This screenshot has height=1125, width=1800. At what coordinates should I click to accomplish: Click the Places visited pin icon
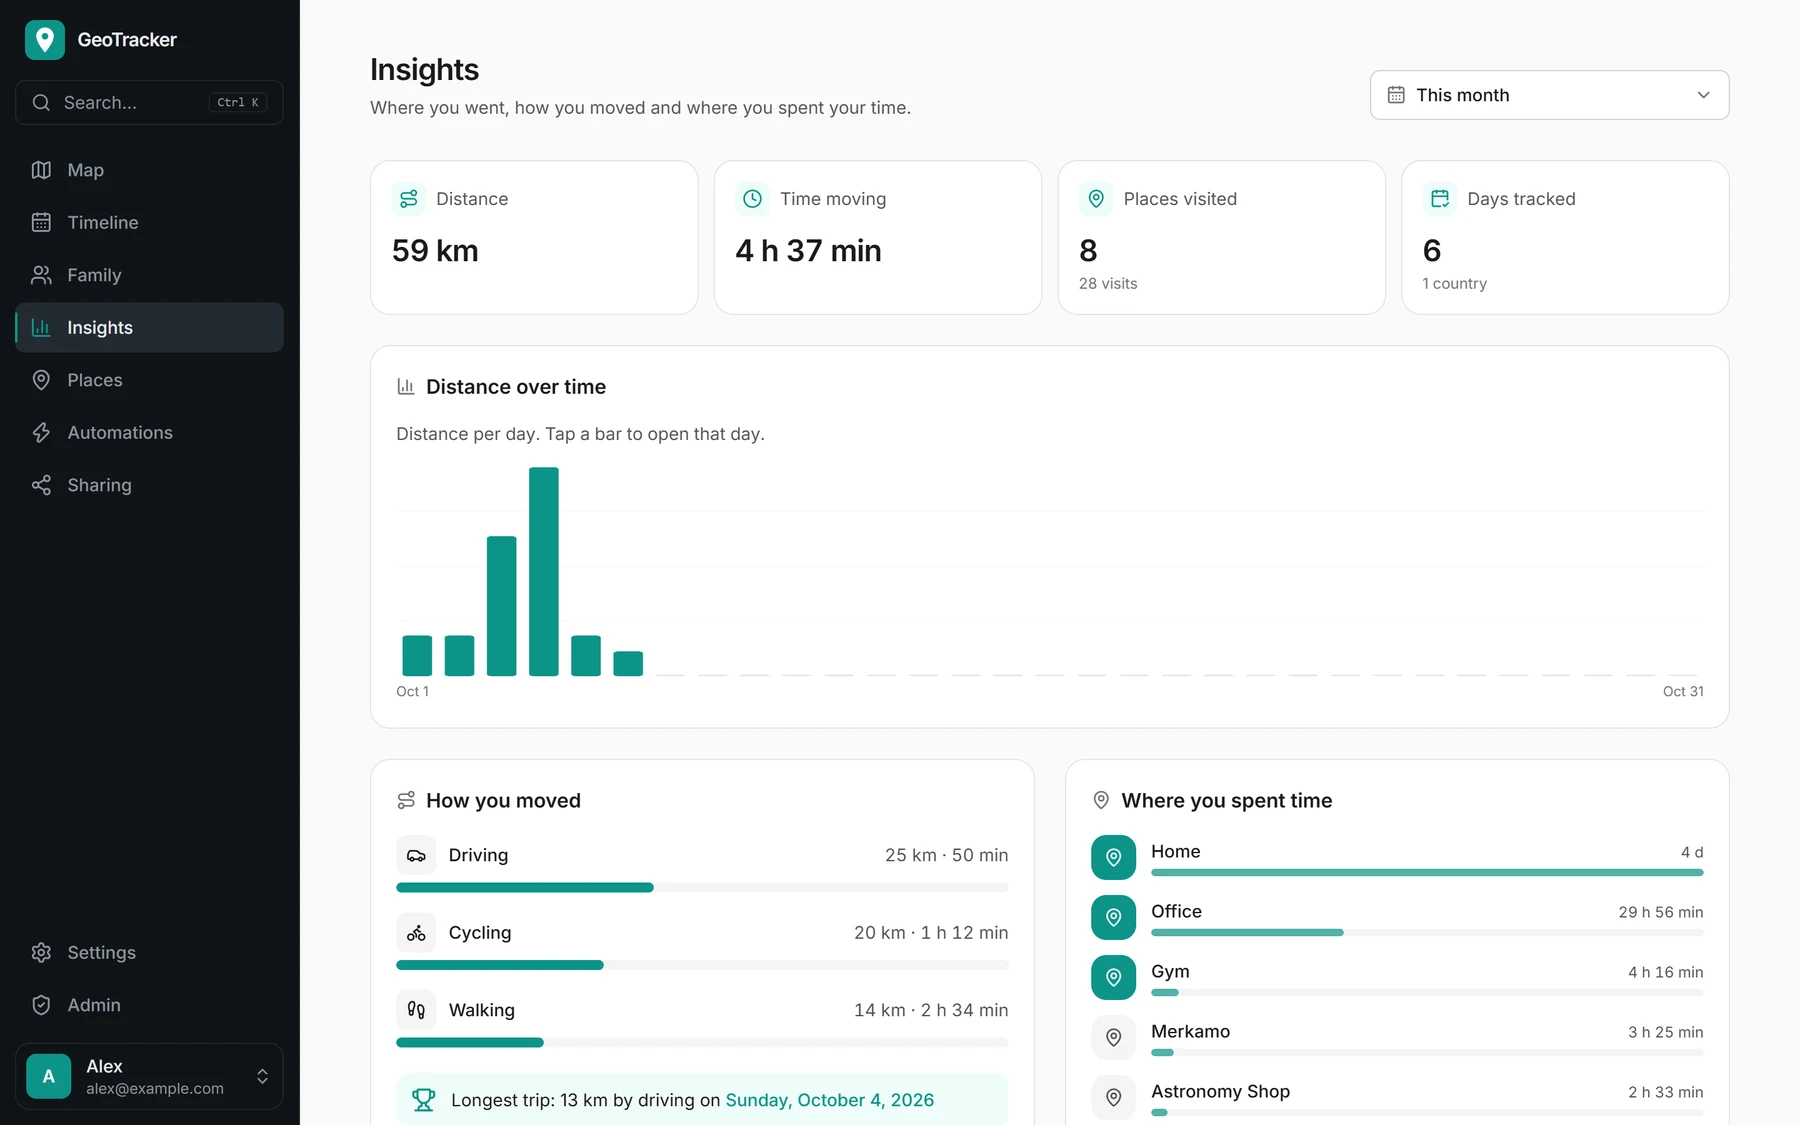[x=1096, y=199]
